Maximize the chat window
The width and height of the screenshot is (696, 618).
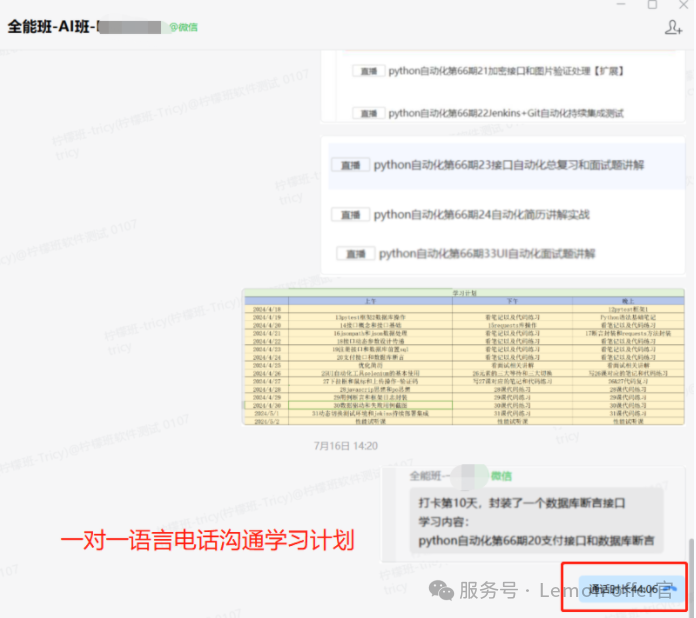coord(652,5)
